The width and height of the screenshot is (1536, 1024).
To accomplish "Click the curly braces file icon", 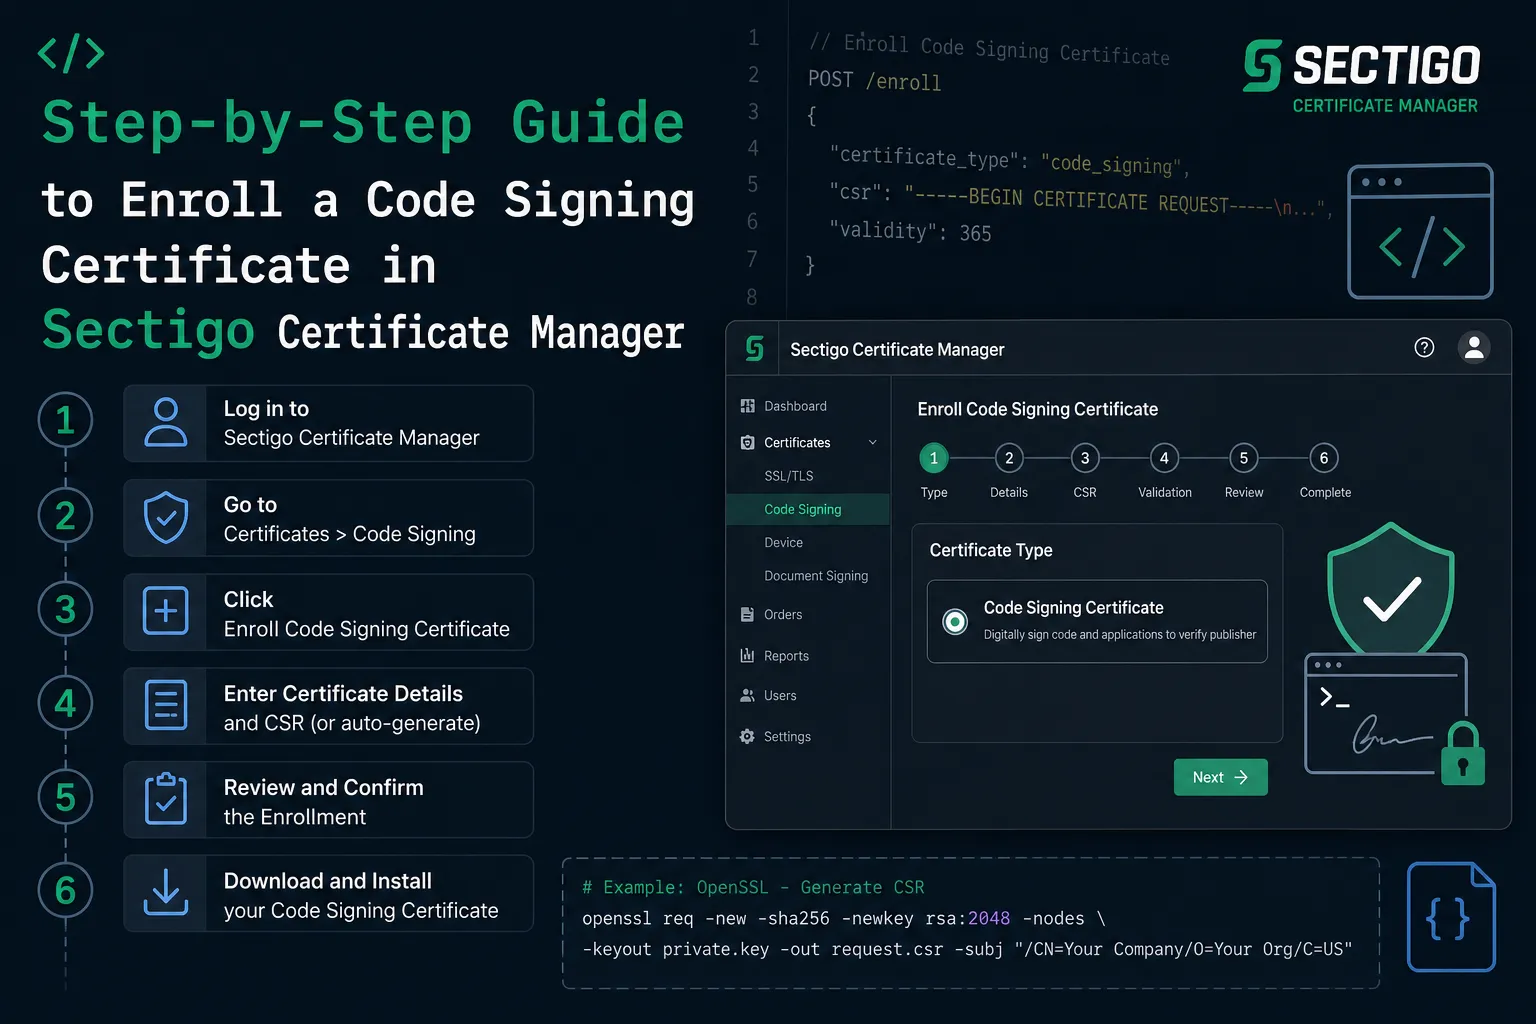I will pyautogui.click(x=1451, y=917).
